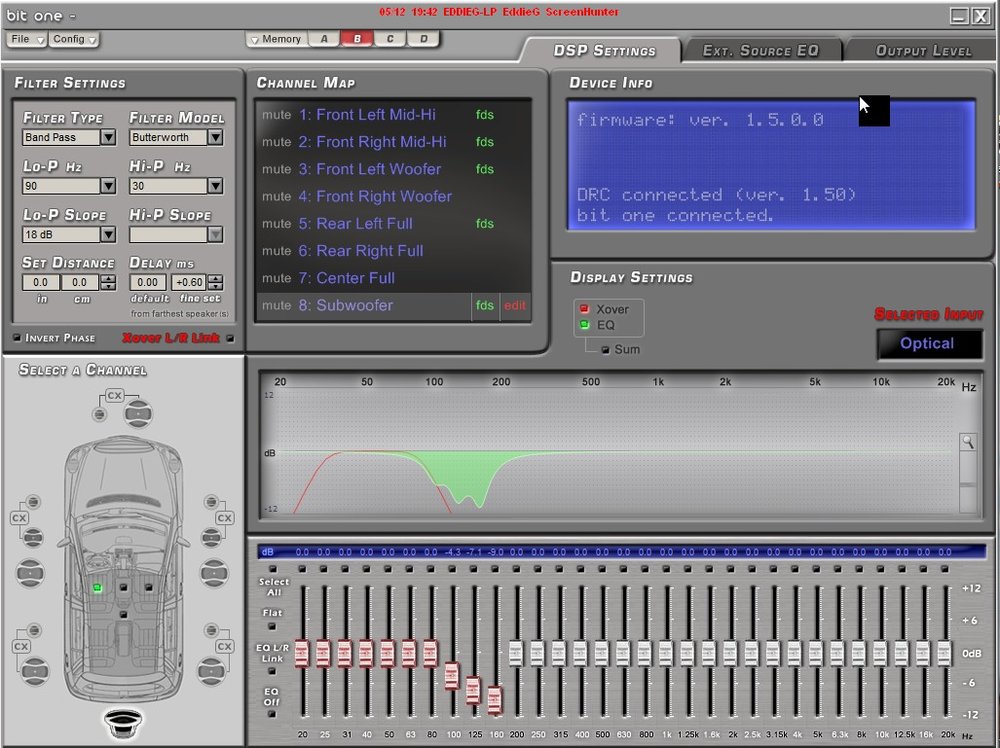This screenshot has width=1000, height=748.
Task: Open the Filter Type dropdown
Action: (x=108, y=137)
